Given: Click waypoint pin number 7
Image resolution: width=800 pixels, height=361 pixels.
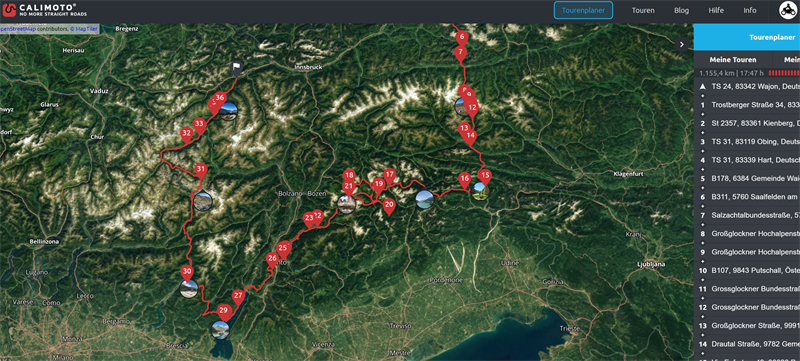Looking at the screenshot, I should point(460,54).
